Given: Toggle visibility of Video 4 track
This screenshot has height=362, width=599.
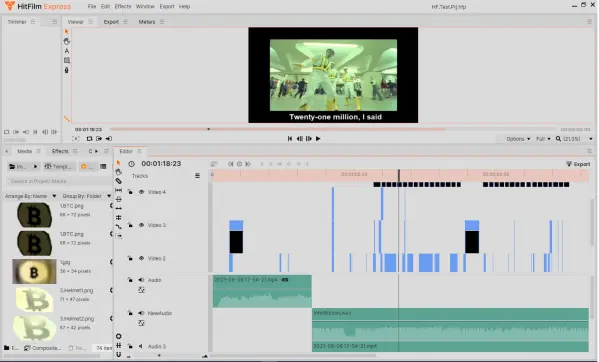Looking at the screenshot, I should click(x=141, y=192).
